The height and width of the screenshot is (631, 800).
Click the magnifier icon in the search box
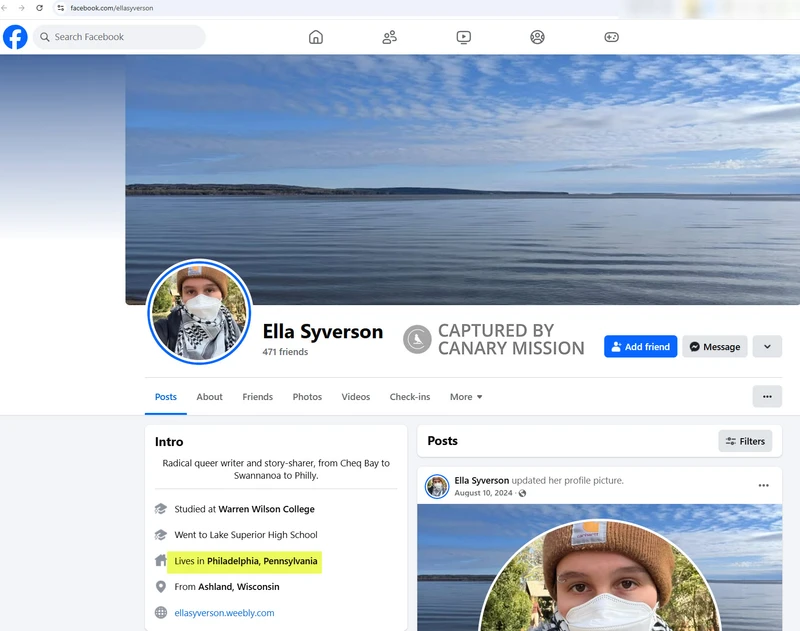[x=45, y=37]
